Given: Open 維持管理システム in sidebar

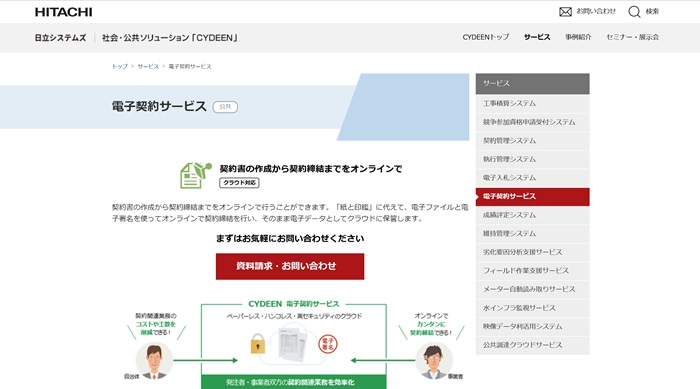Looking at the screenshot, I should [533, 234].
